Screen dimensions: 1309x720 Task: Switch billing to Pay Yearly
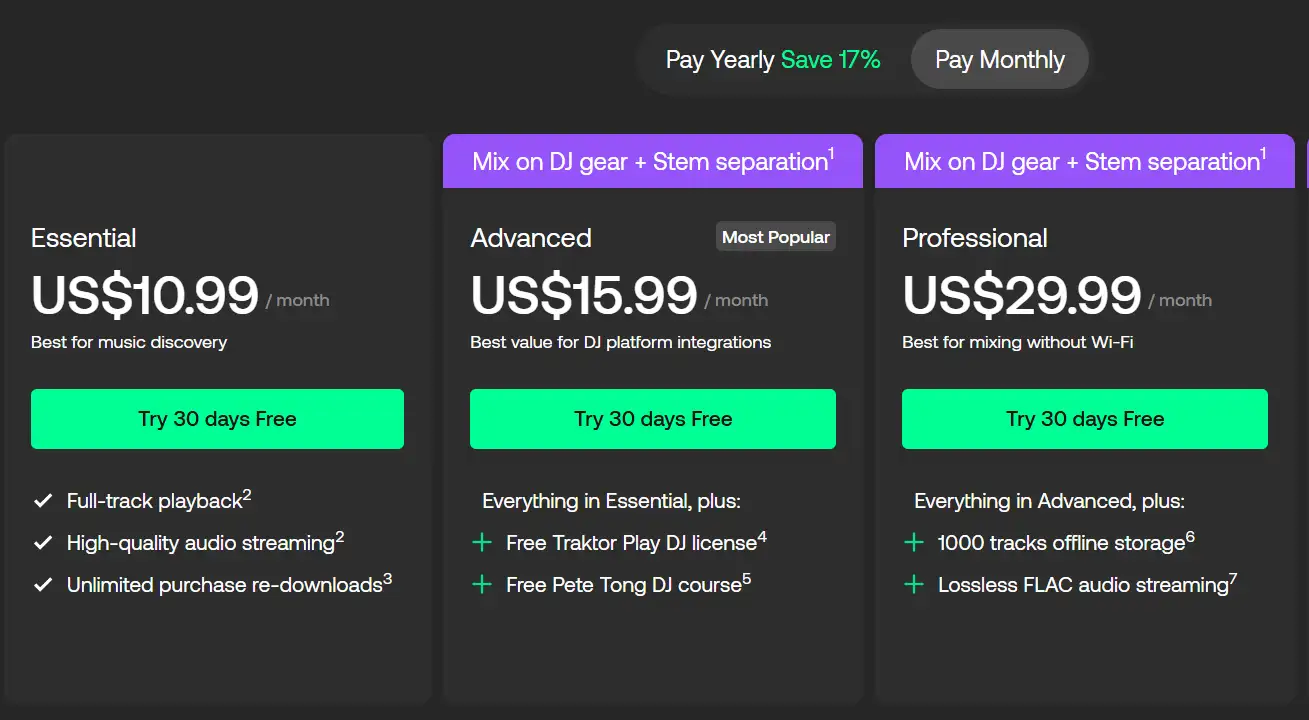coord(773,60)
